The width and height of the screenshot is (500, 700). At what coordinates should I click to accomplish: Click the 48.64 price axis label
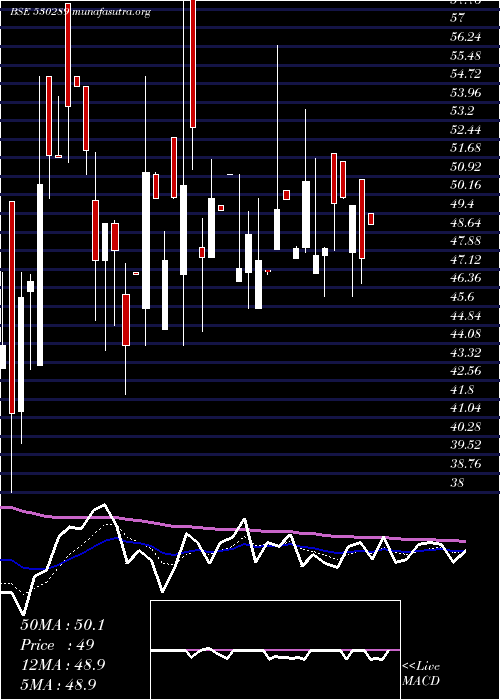(x=465, y=222)
